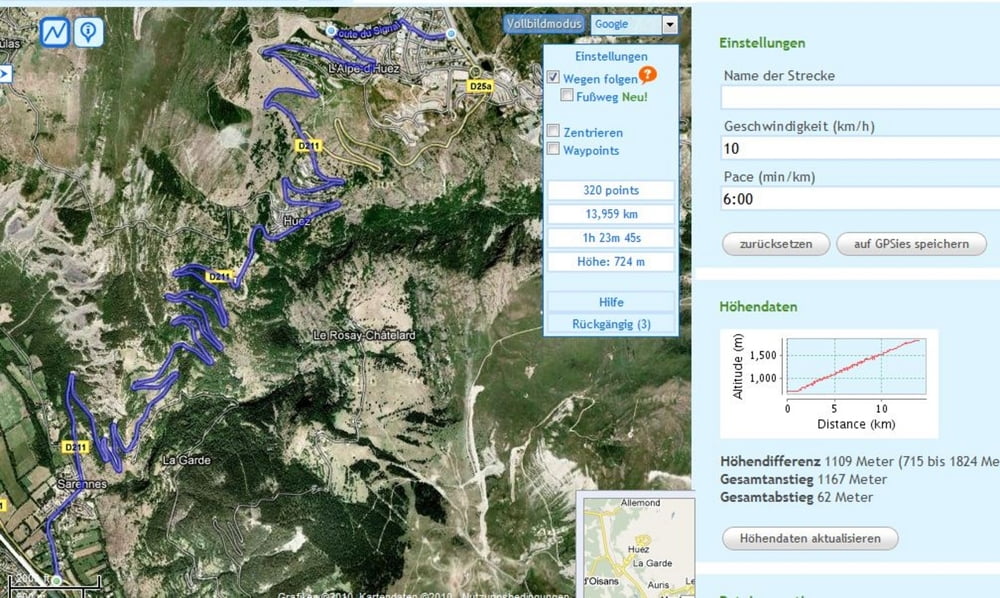Click the Gesamtabstieg 62 Meter text
The image size is (1000, 598).
[x=797, y=497]
